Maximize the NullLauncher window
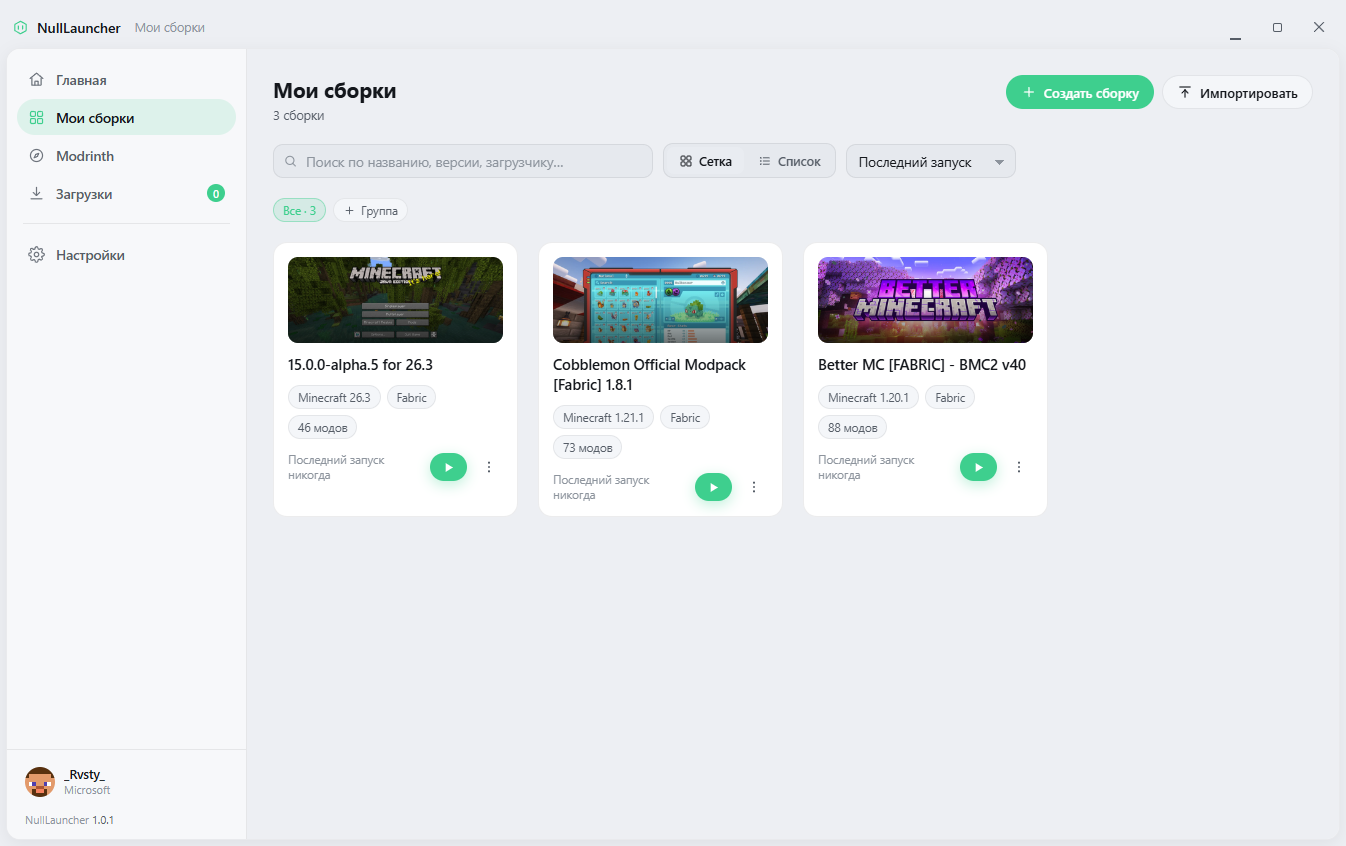This screenshot has width=1346, height=846. [1277, 27]
